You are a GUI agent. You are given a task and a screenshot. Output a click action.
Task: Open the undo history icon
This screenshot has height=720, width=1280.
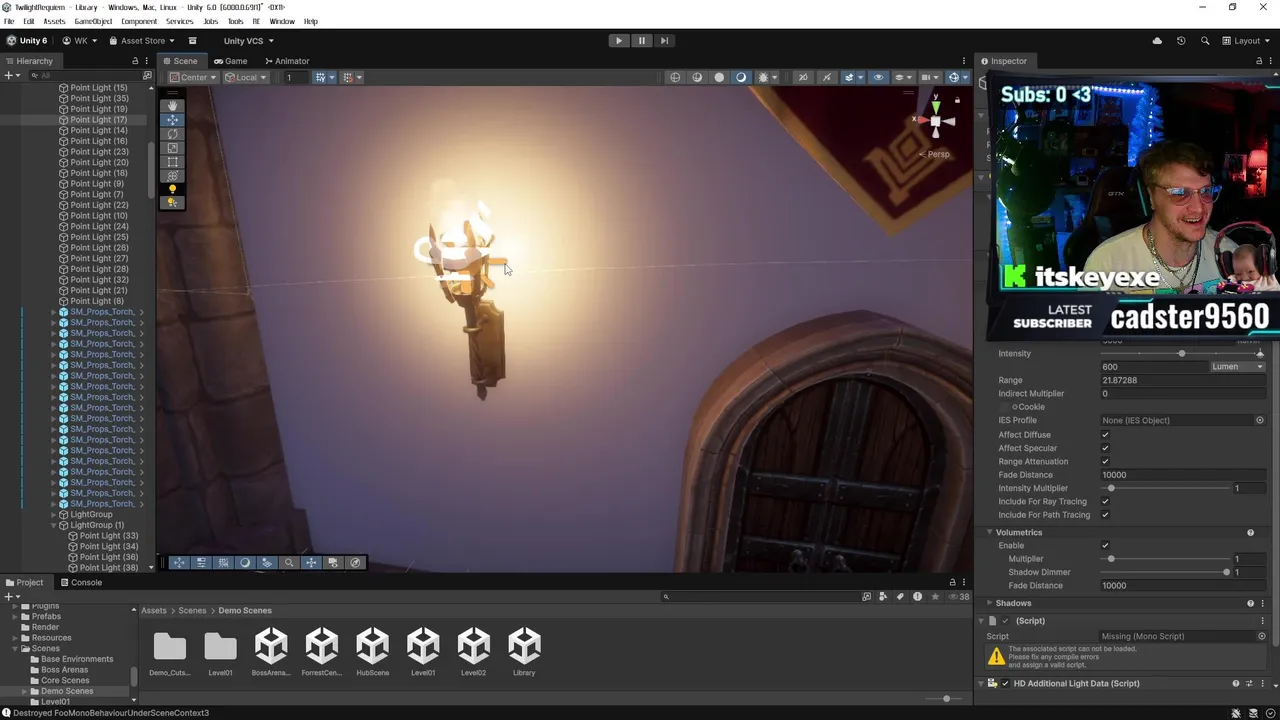point(1181,41)
